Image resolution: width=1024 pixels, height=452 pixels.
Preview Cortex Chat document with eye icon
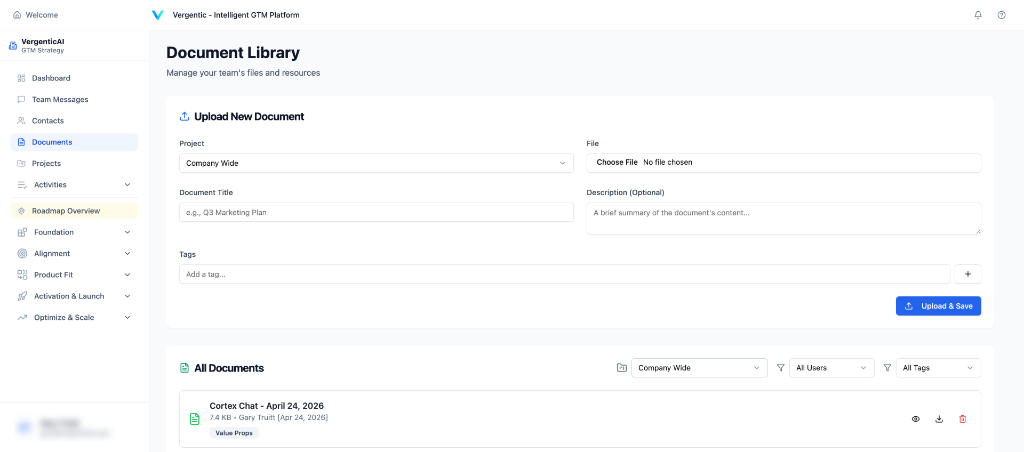coord(916,419)
